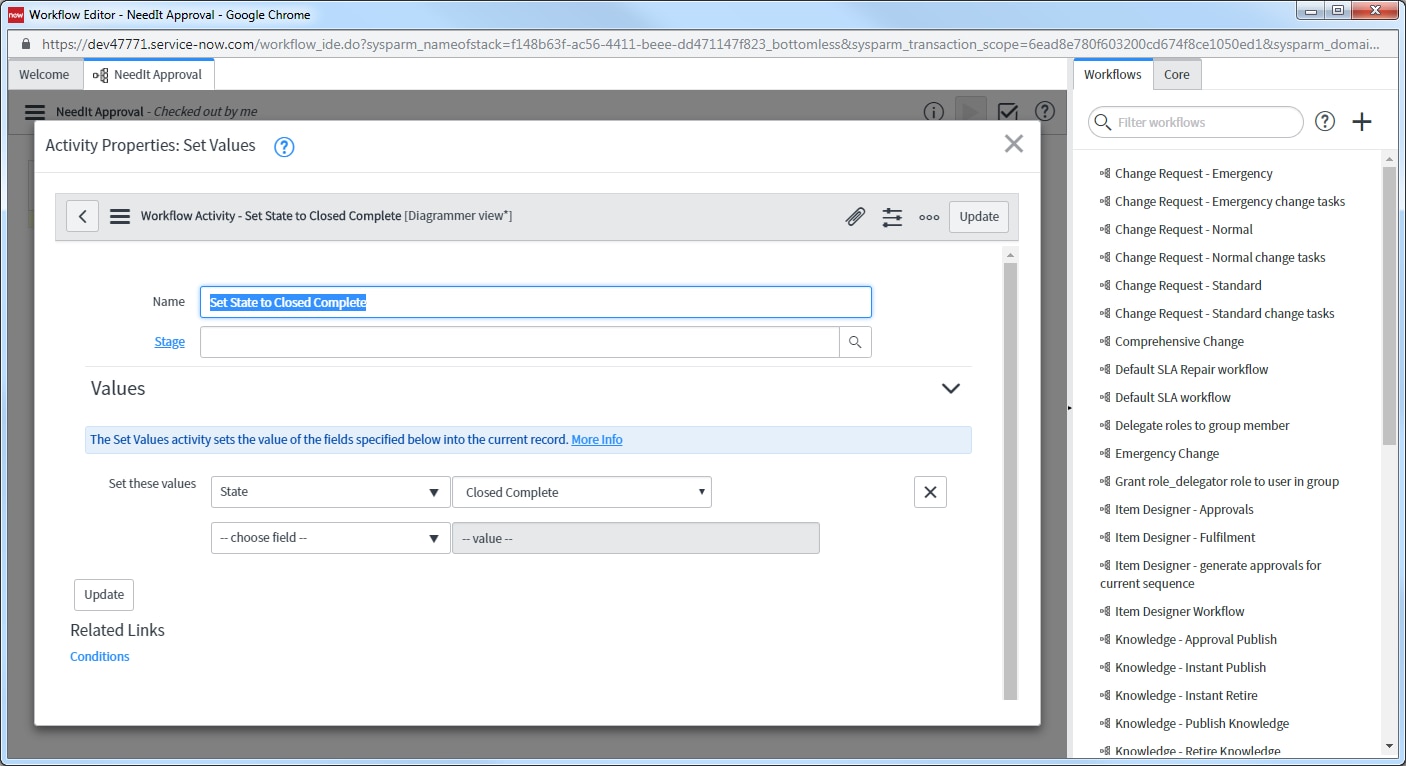Open Delegate roles to group member

1202,426
